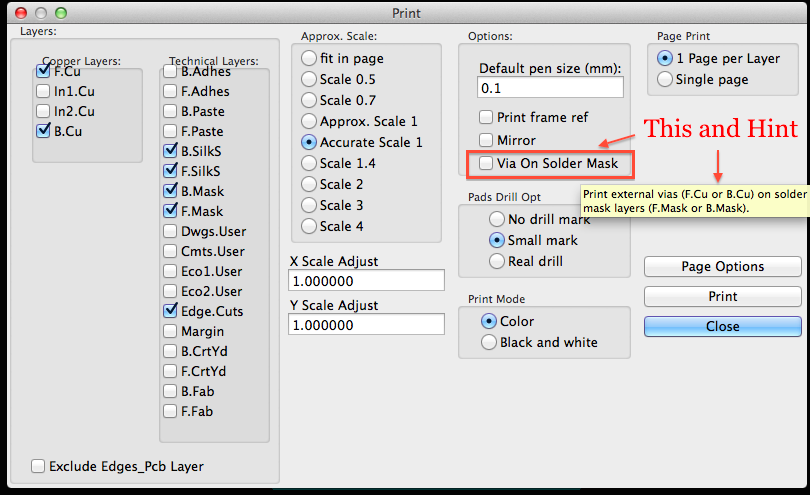Choose Scale 1.4 radio option
The height and width of the screenshot is (495, 810).
tap(309, 163)
